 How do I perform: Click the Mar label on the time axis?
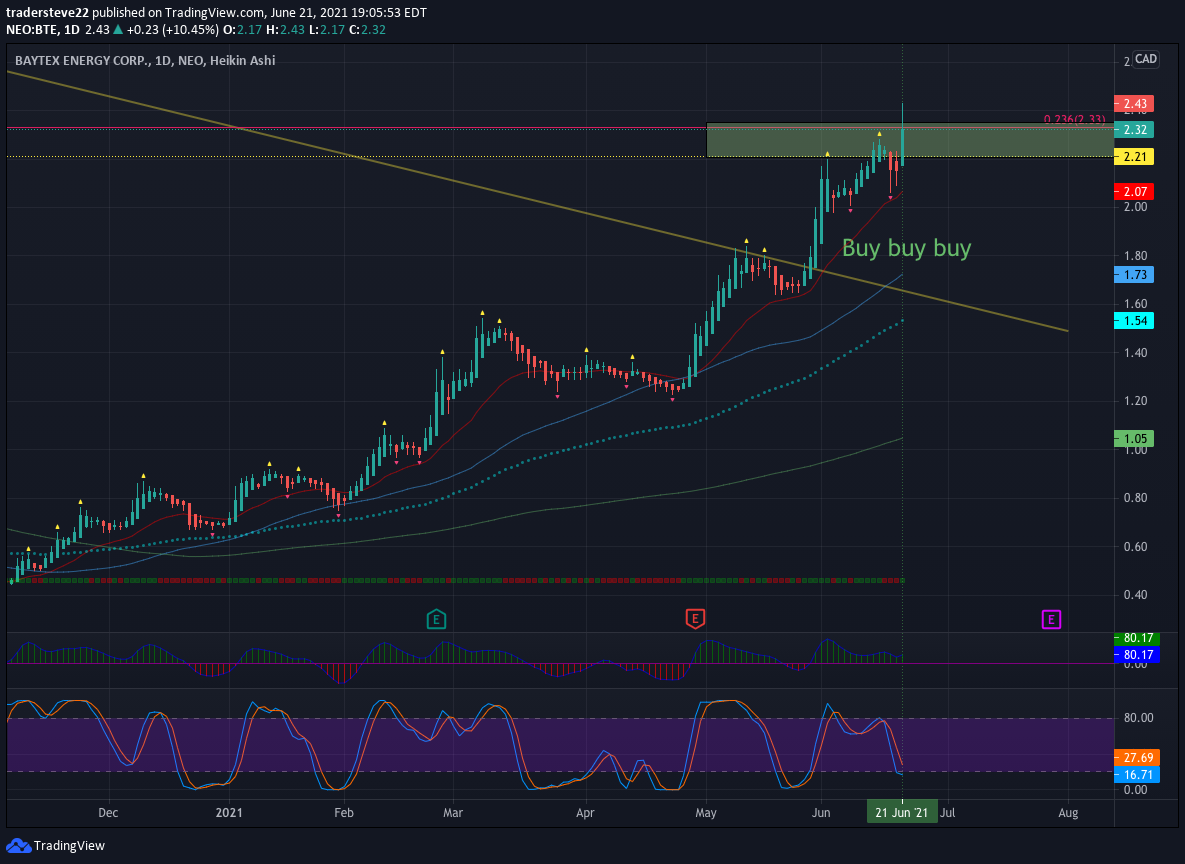453,813
